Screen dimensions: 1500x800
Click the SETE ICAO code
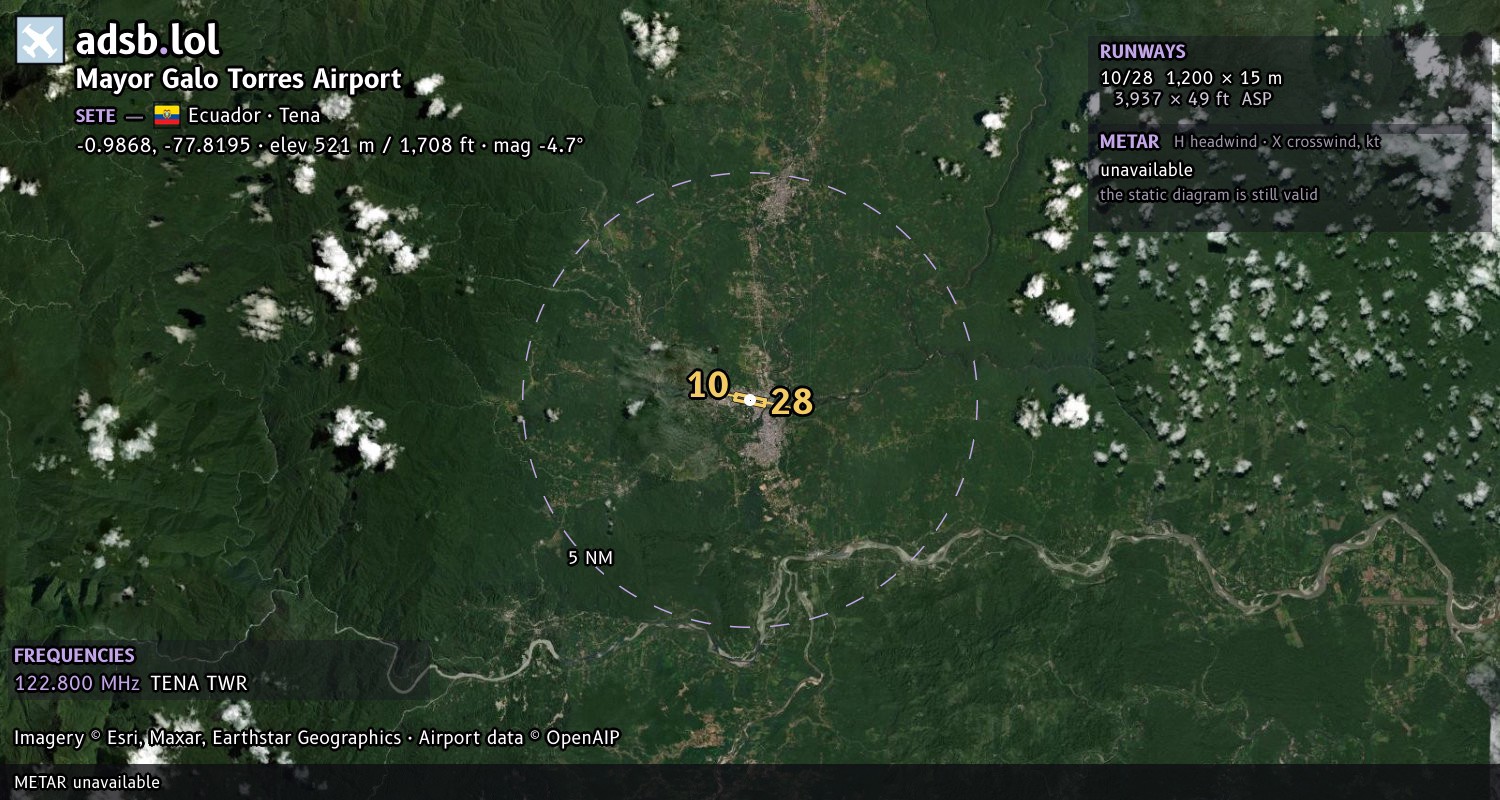pyautogui.click(x=96, y=115)
